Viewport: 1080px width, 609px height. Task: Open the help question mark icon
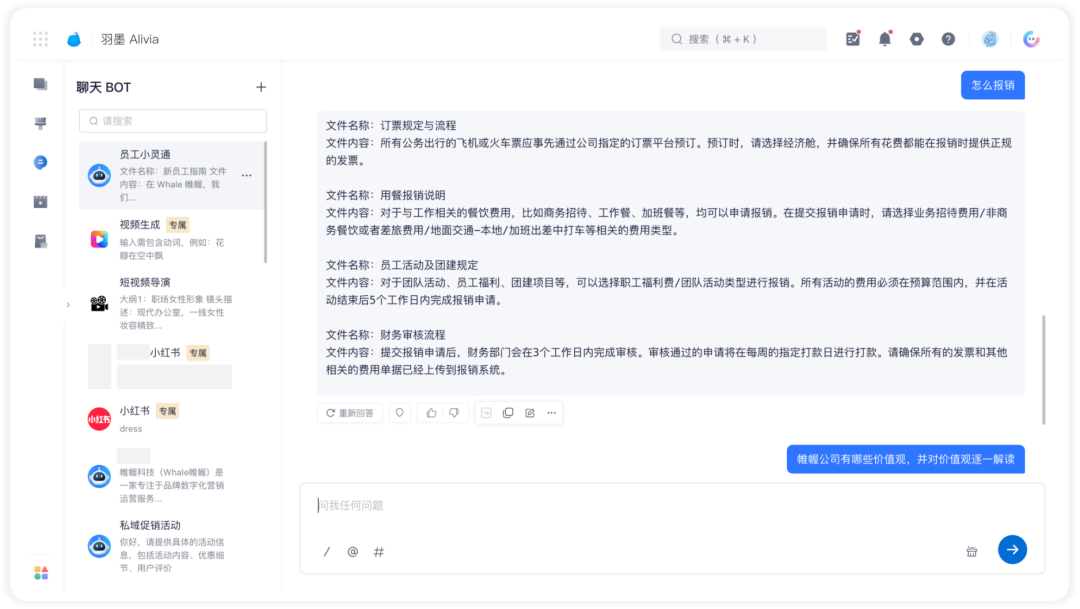click(x=948, y=39)
